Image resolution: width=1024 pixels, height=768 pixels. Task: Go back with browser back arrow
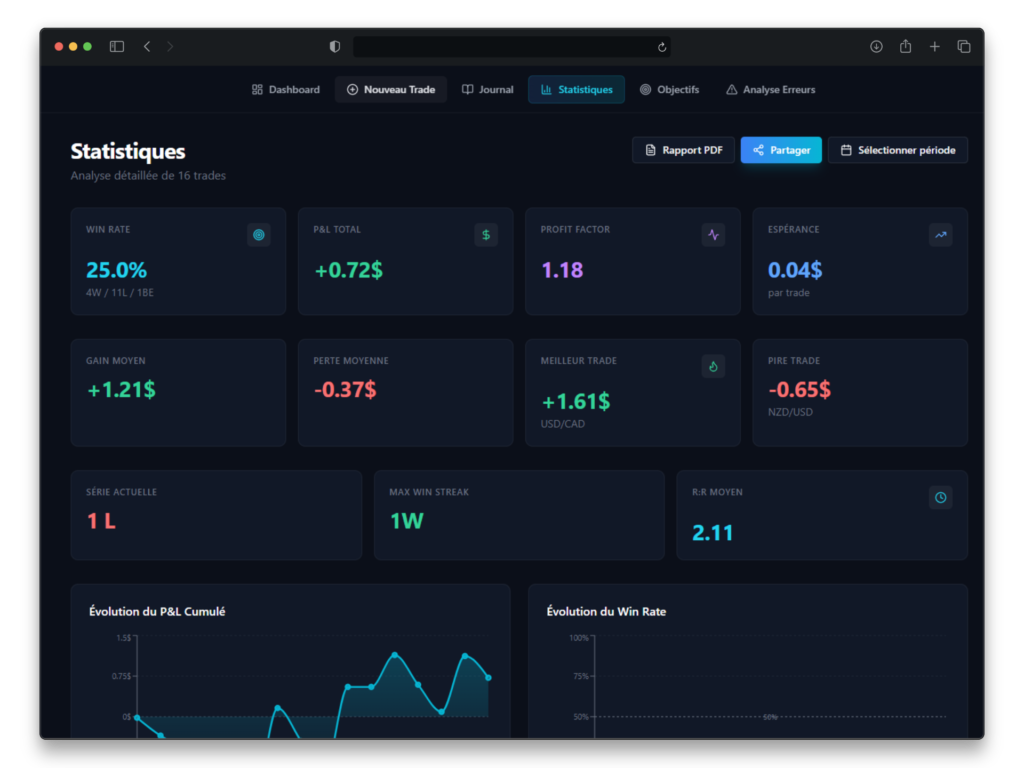click(147, 46)
